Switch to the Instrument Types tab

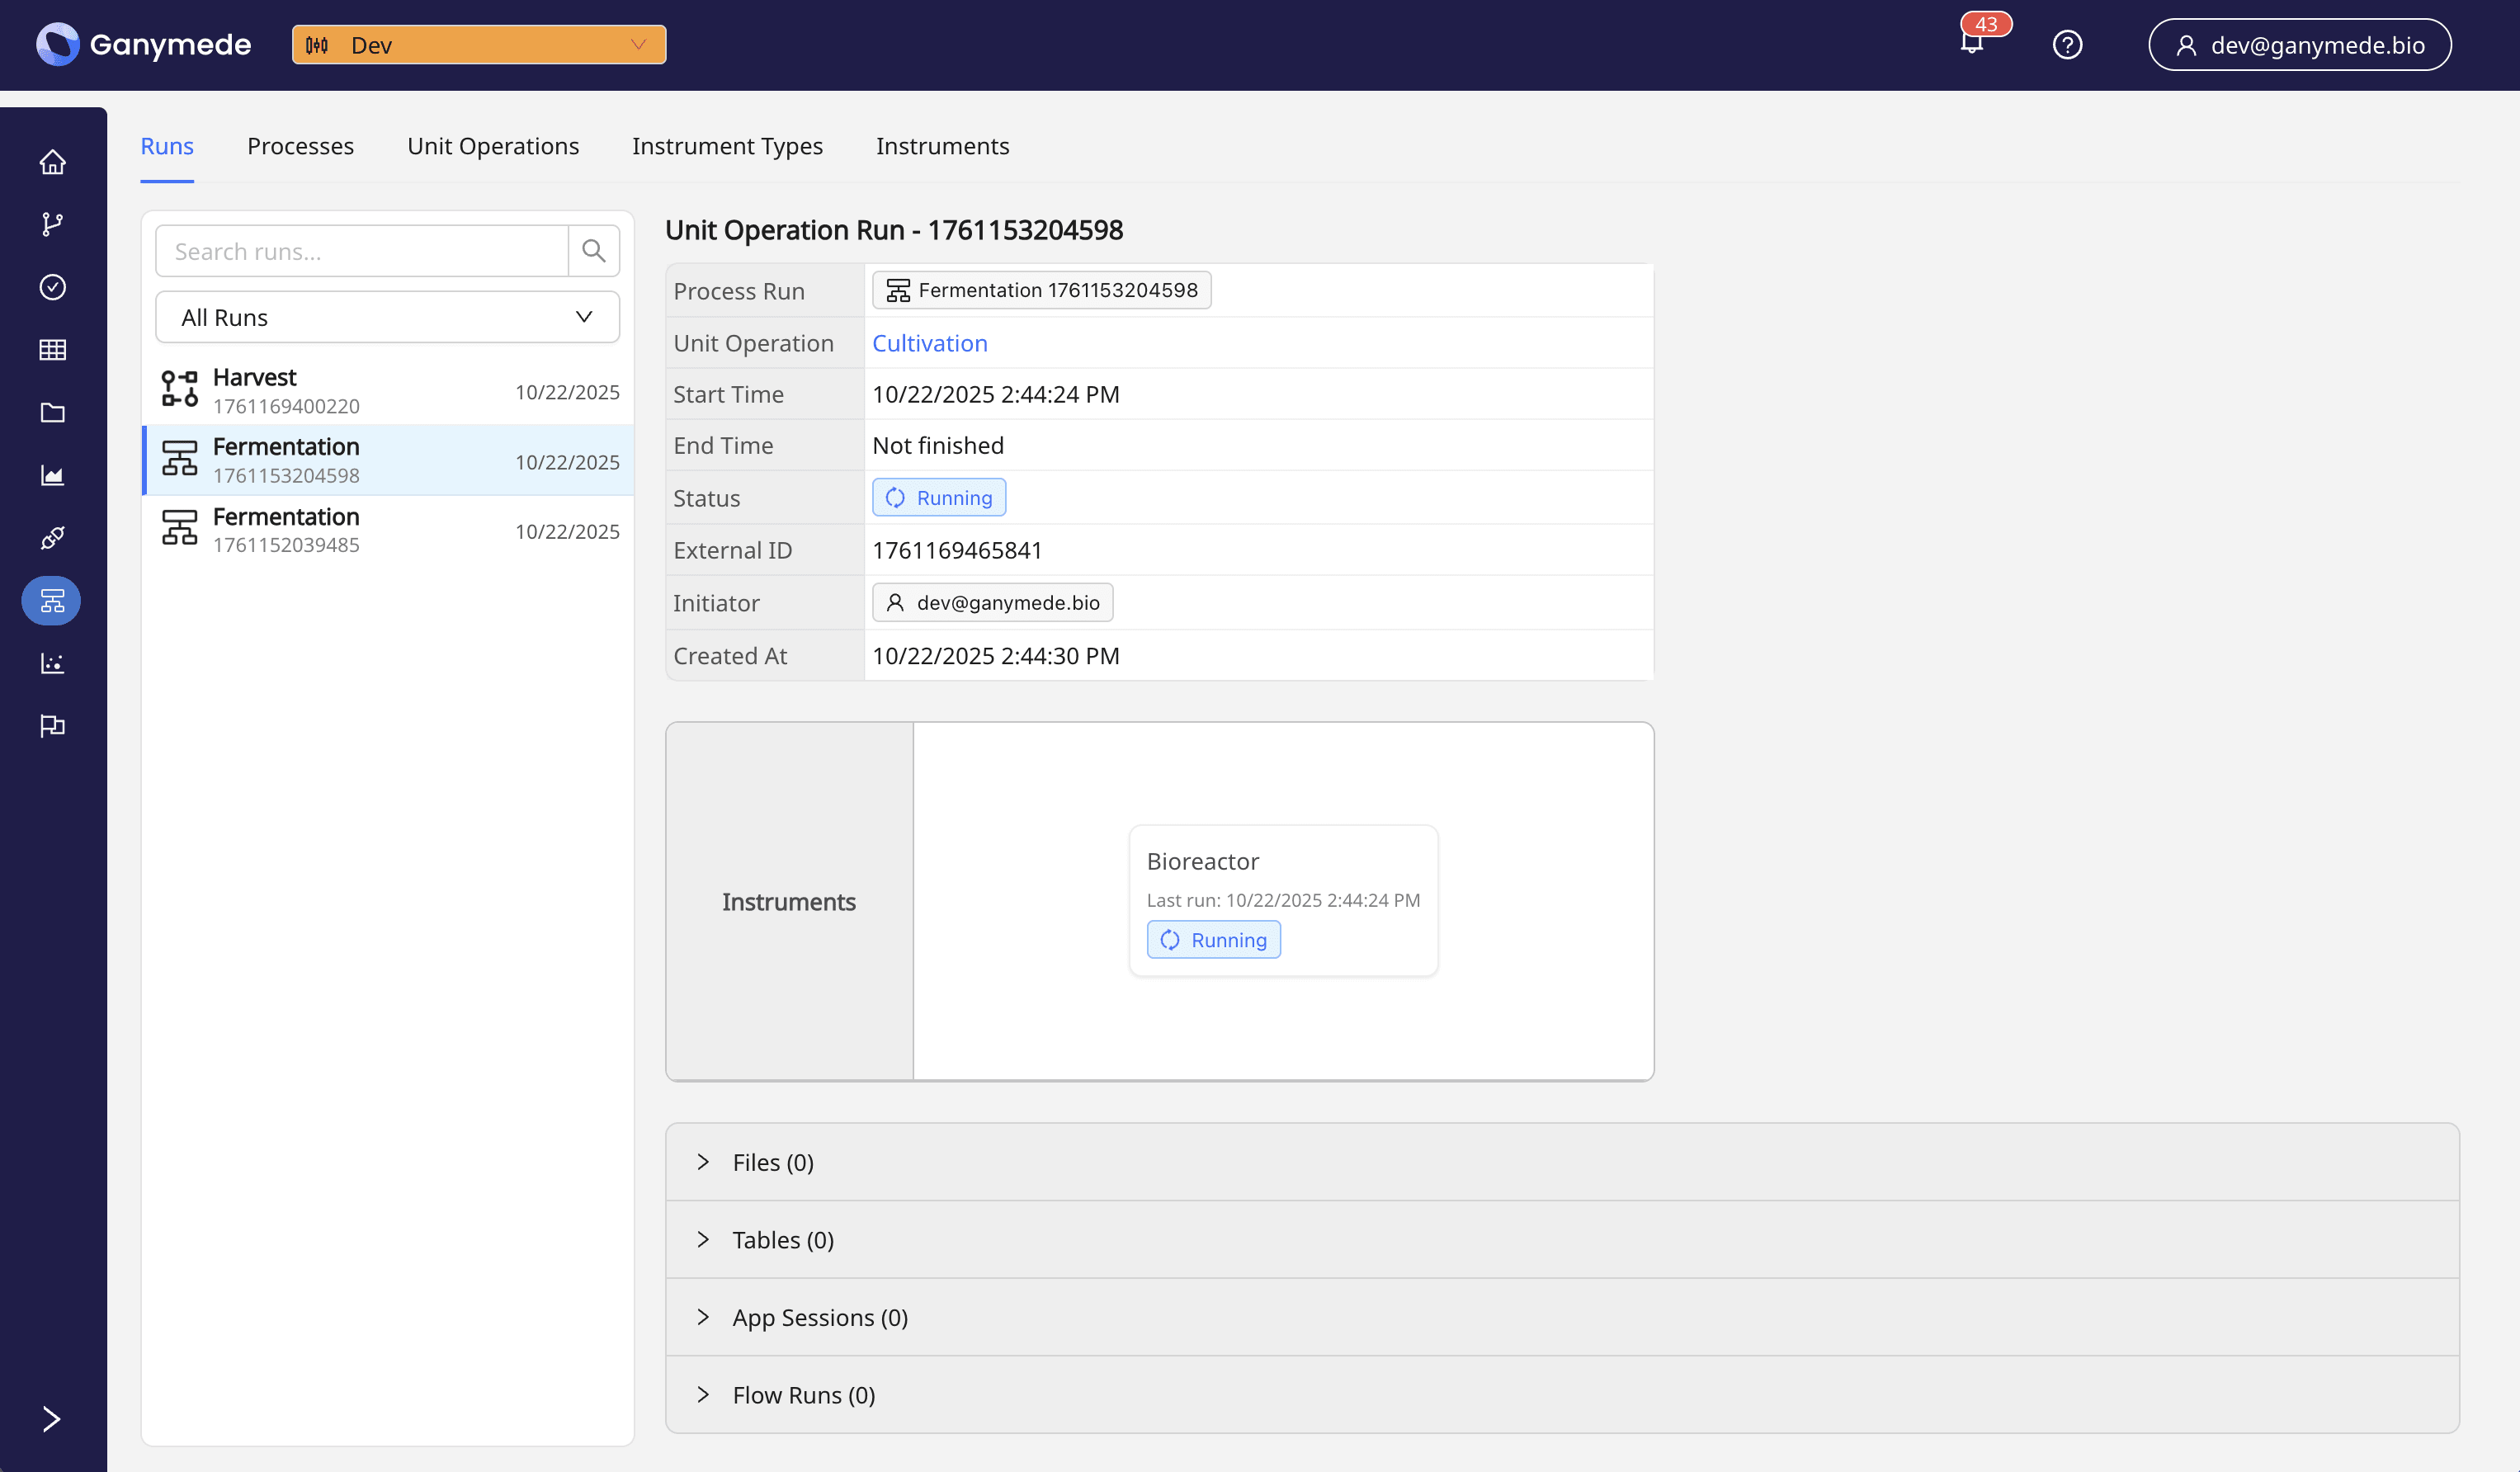727,146
